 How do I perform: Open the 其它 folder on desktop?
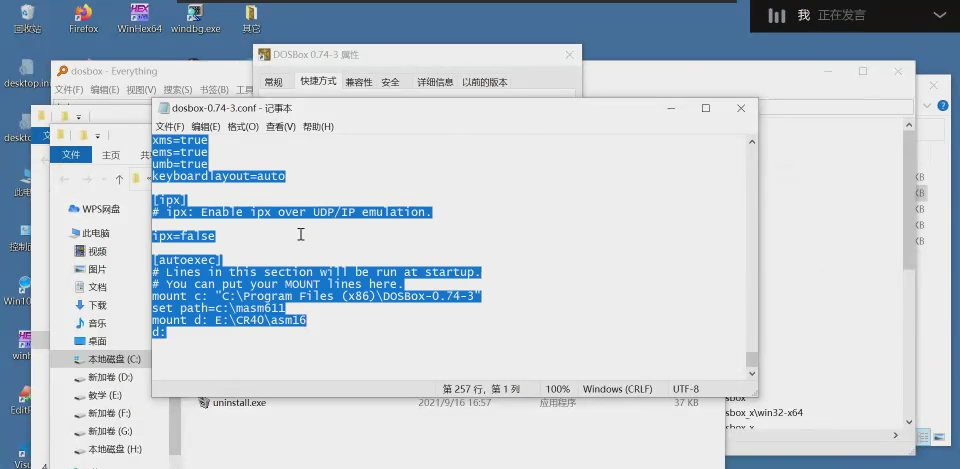[x=251, y=17]
